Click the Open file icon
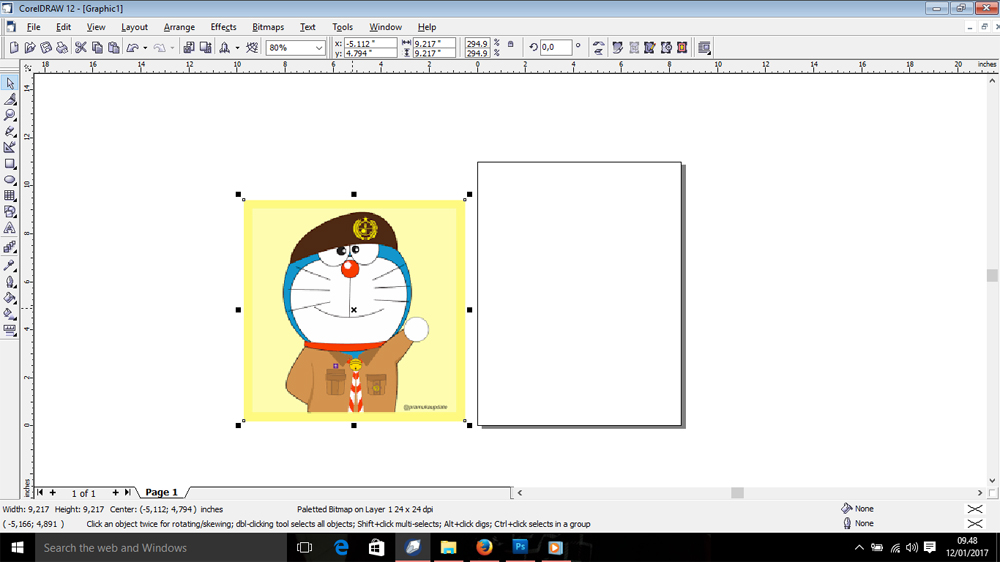The width and height of the screenshot is (1000, 562). [x=30, y=47]
